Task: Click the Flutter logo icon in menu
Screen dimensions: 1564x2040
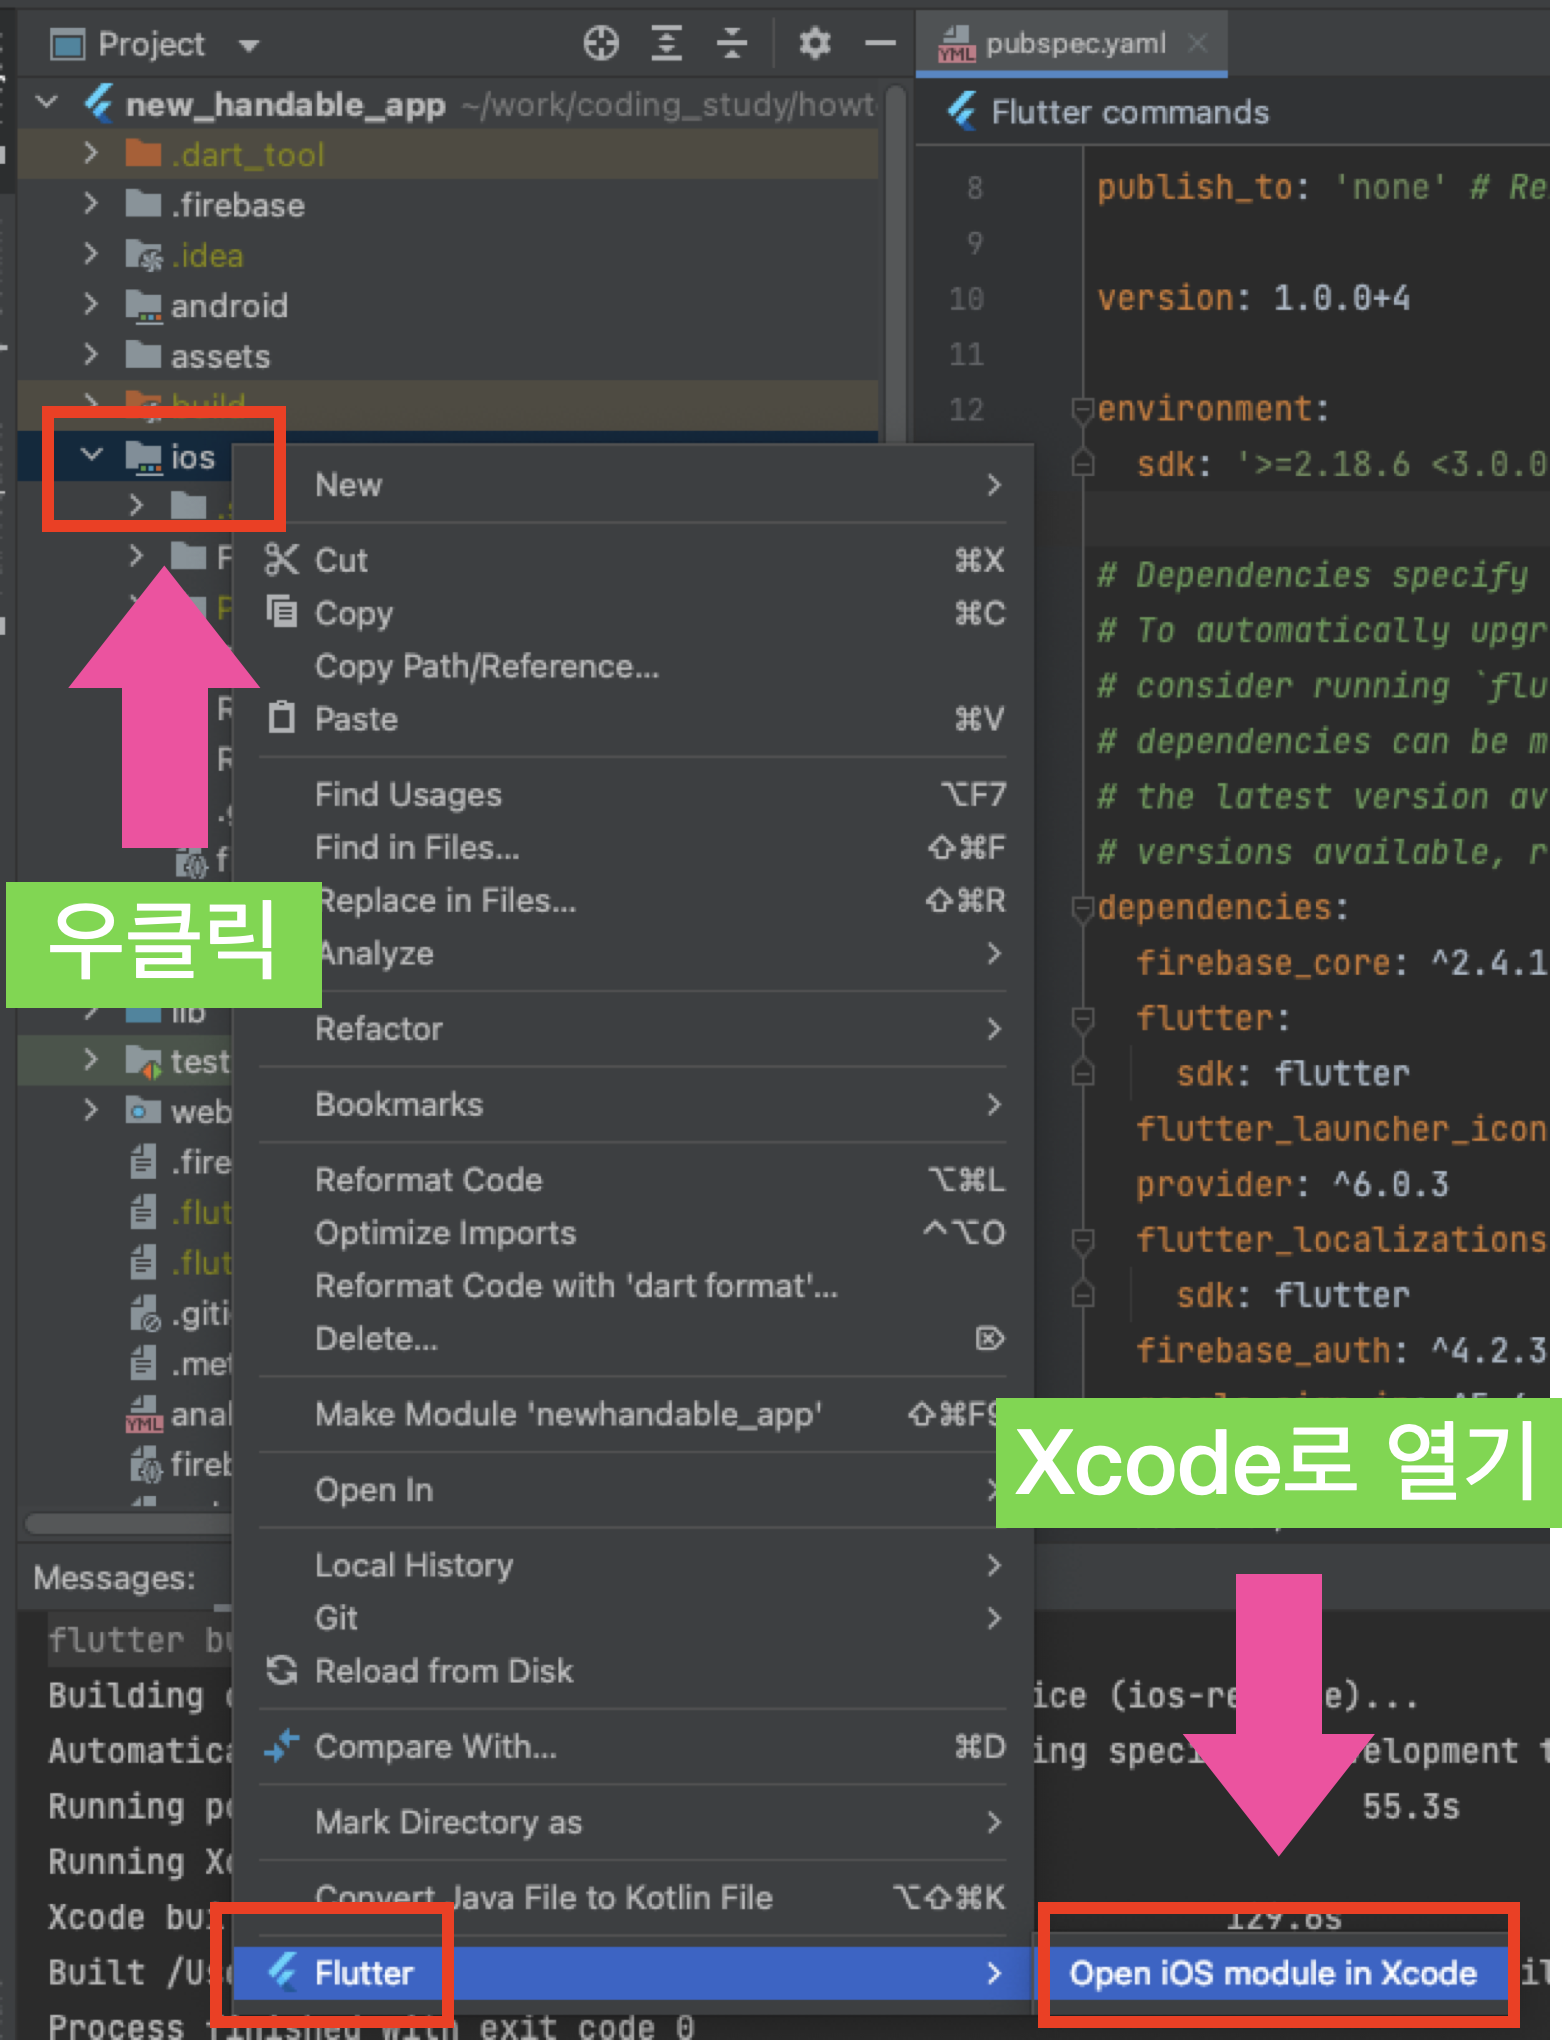Action: (x=282, y=1972)
